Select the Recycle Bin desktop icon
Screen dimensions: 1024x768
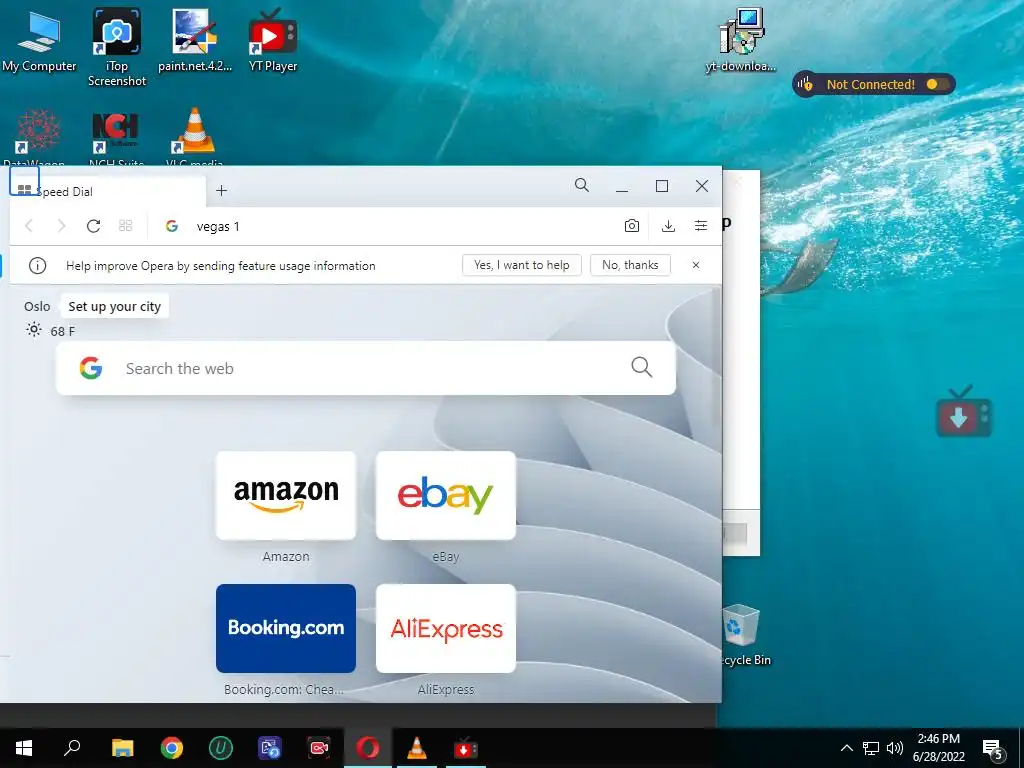743,635
